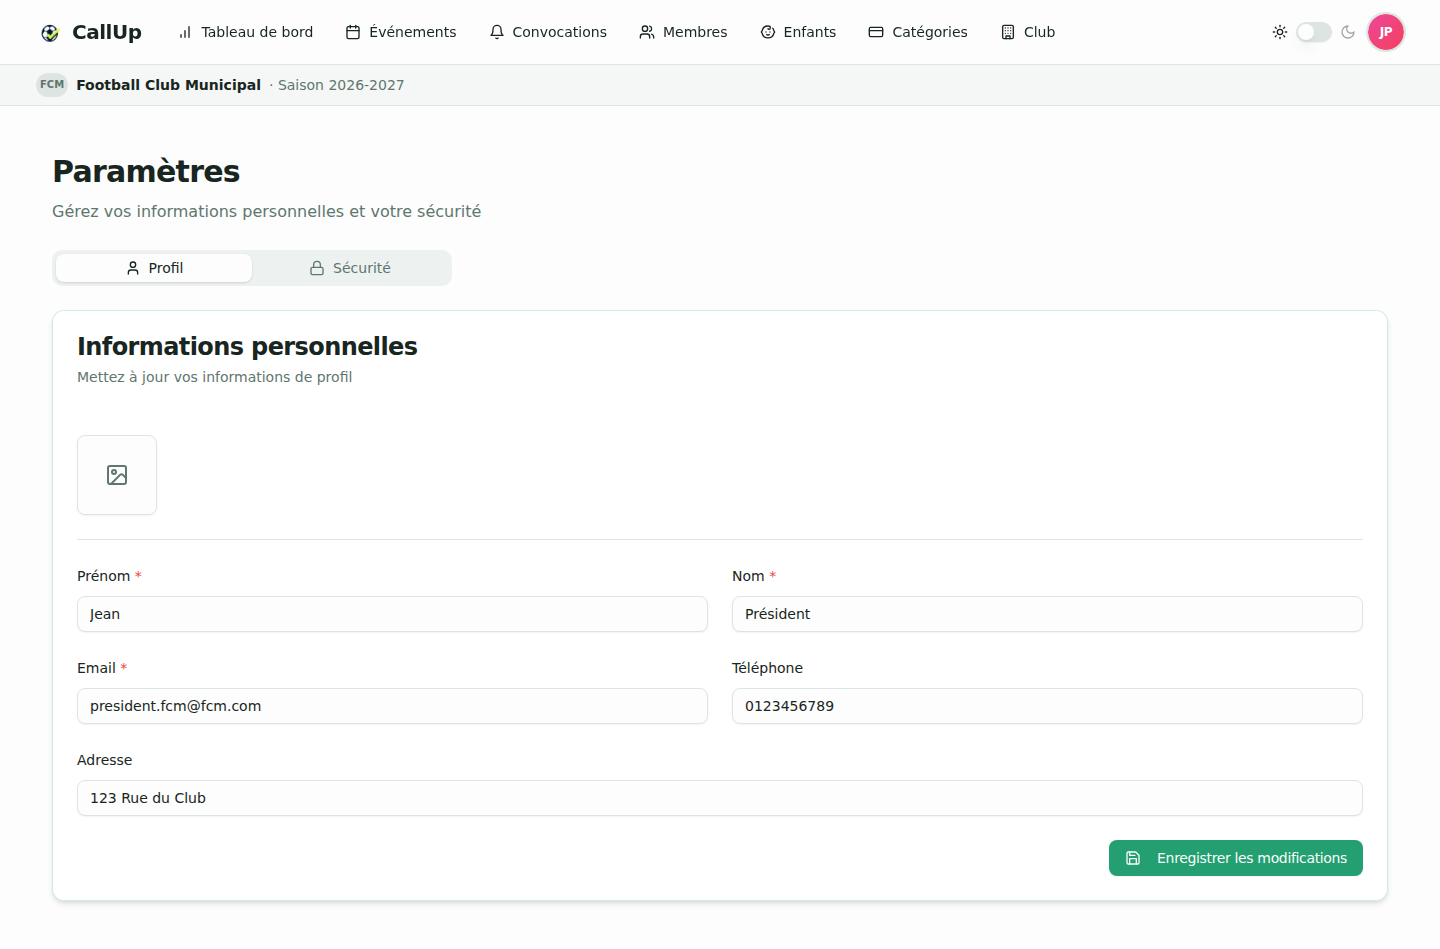
Task: Open the Club menu item
Action: click(x=1028, y=32)
